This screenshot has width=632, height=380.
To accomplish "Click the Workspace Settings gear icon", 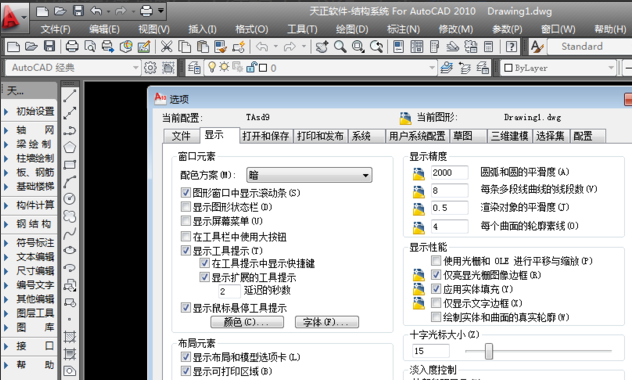I will 150,68.
